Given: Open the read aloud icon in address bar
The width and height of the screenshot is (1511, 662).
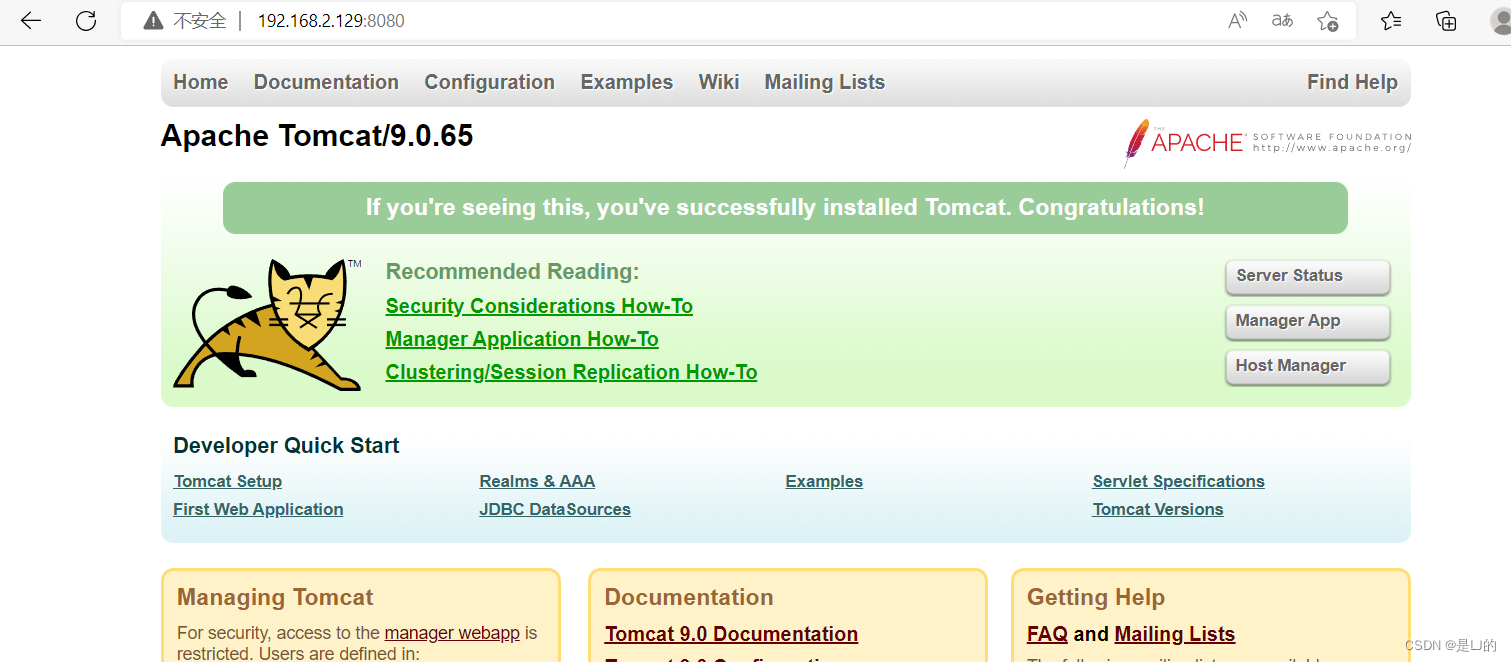Looking at the screenshot, I should tap(1238, 21).
